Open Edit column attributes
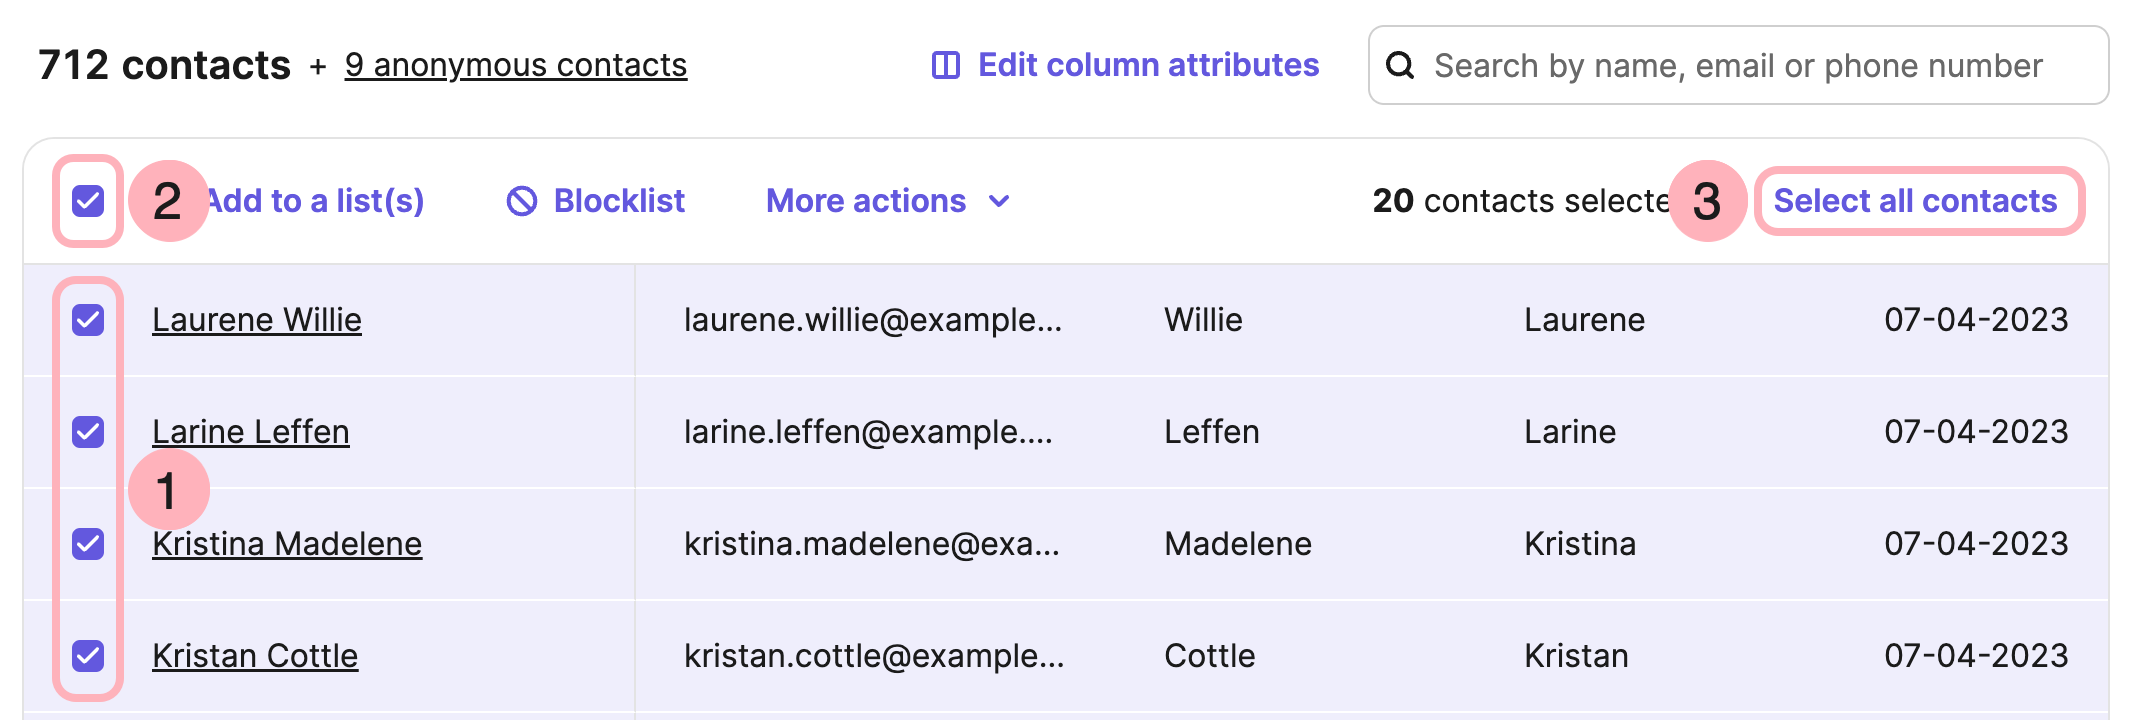2138x720 pixels. click(1148, 66)
